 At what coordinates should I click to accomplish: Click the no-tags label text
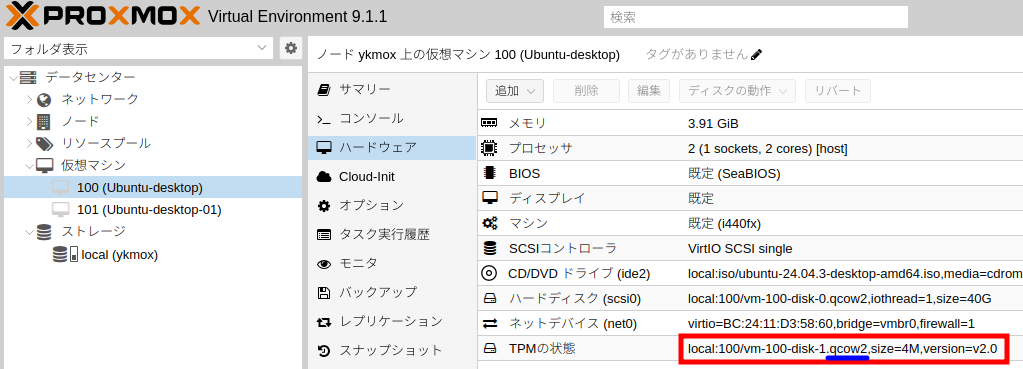pos(697,55)
